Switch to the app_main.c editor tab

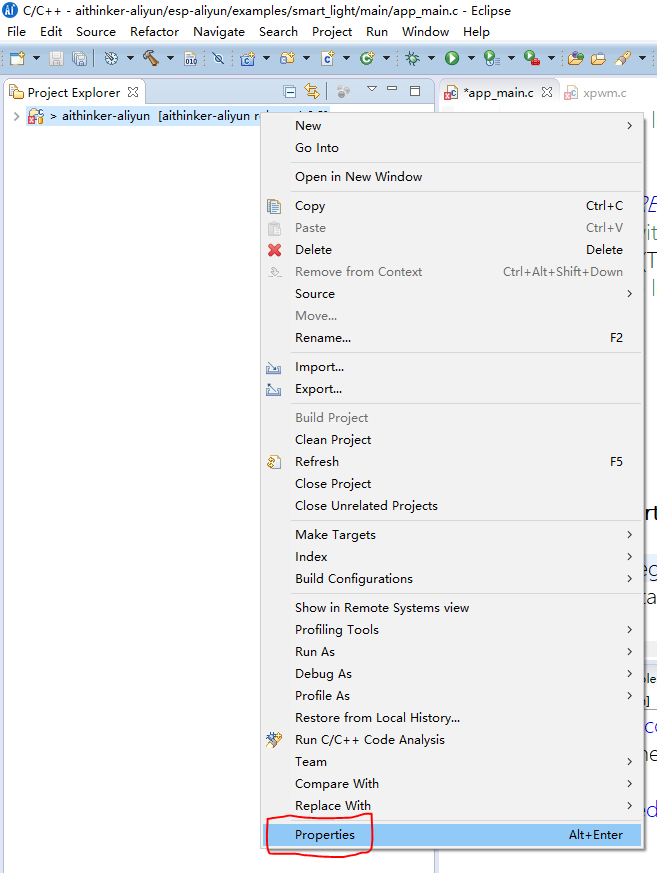coord(499,93)
